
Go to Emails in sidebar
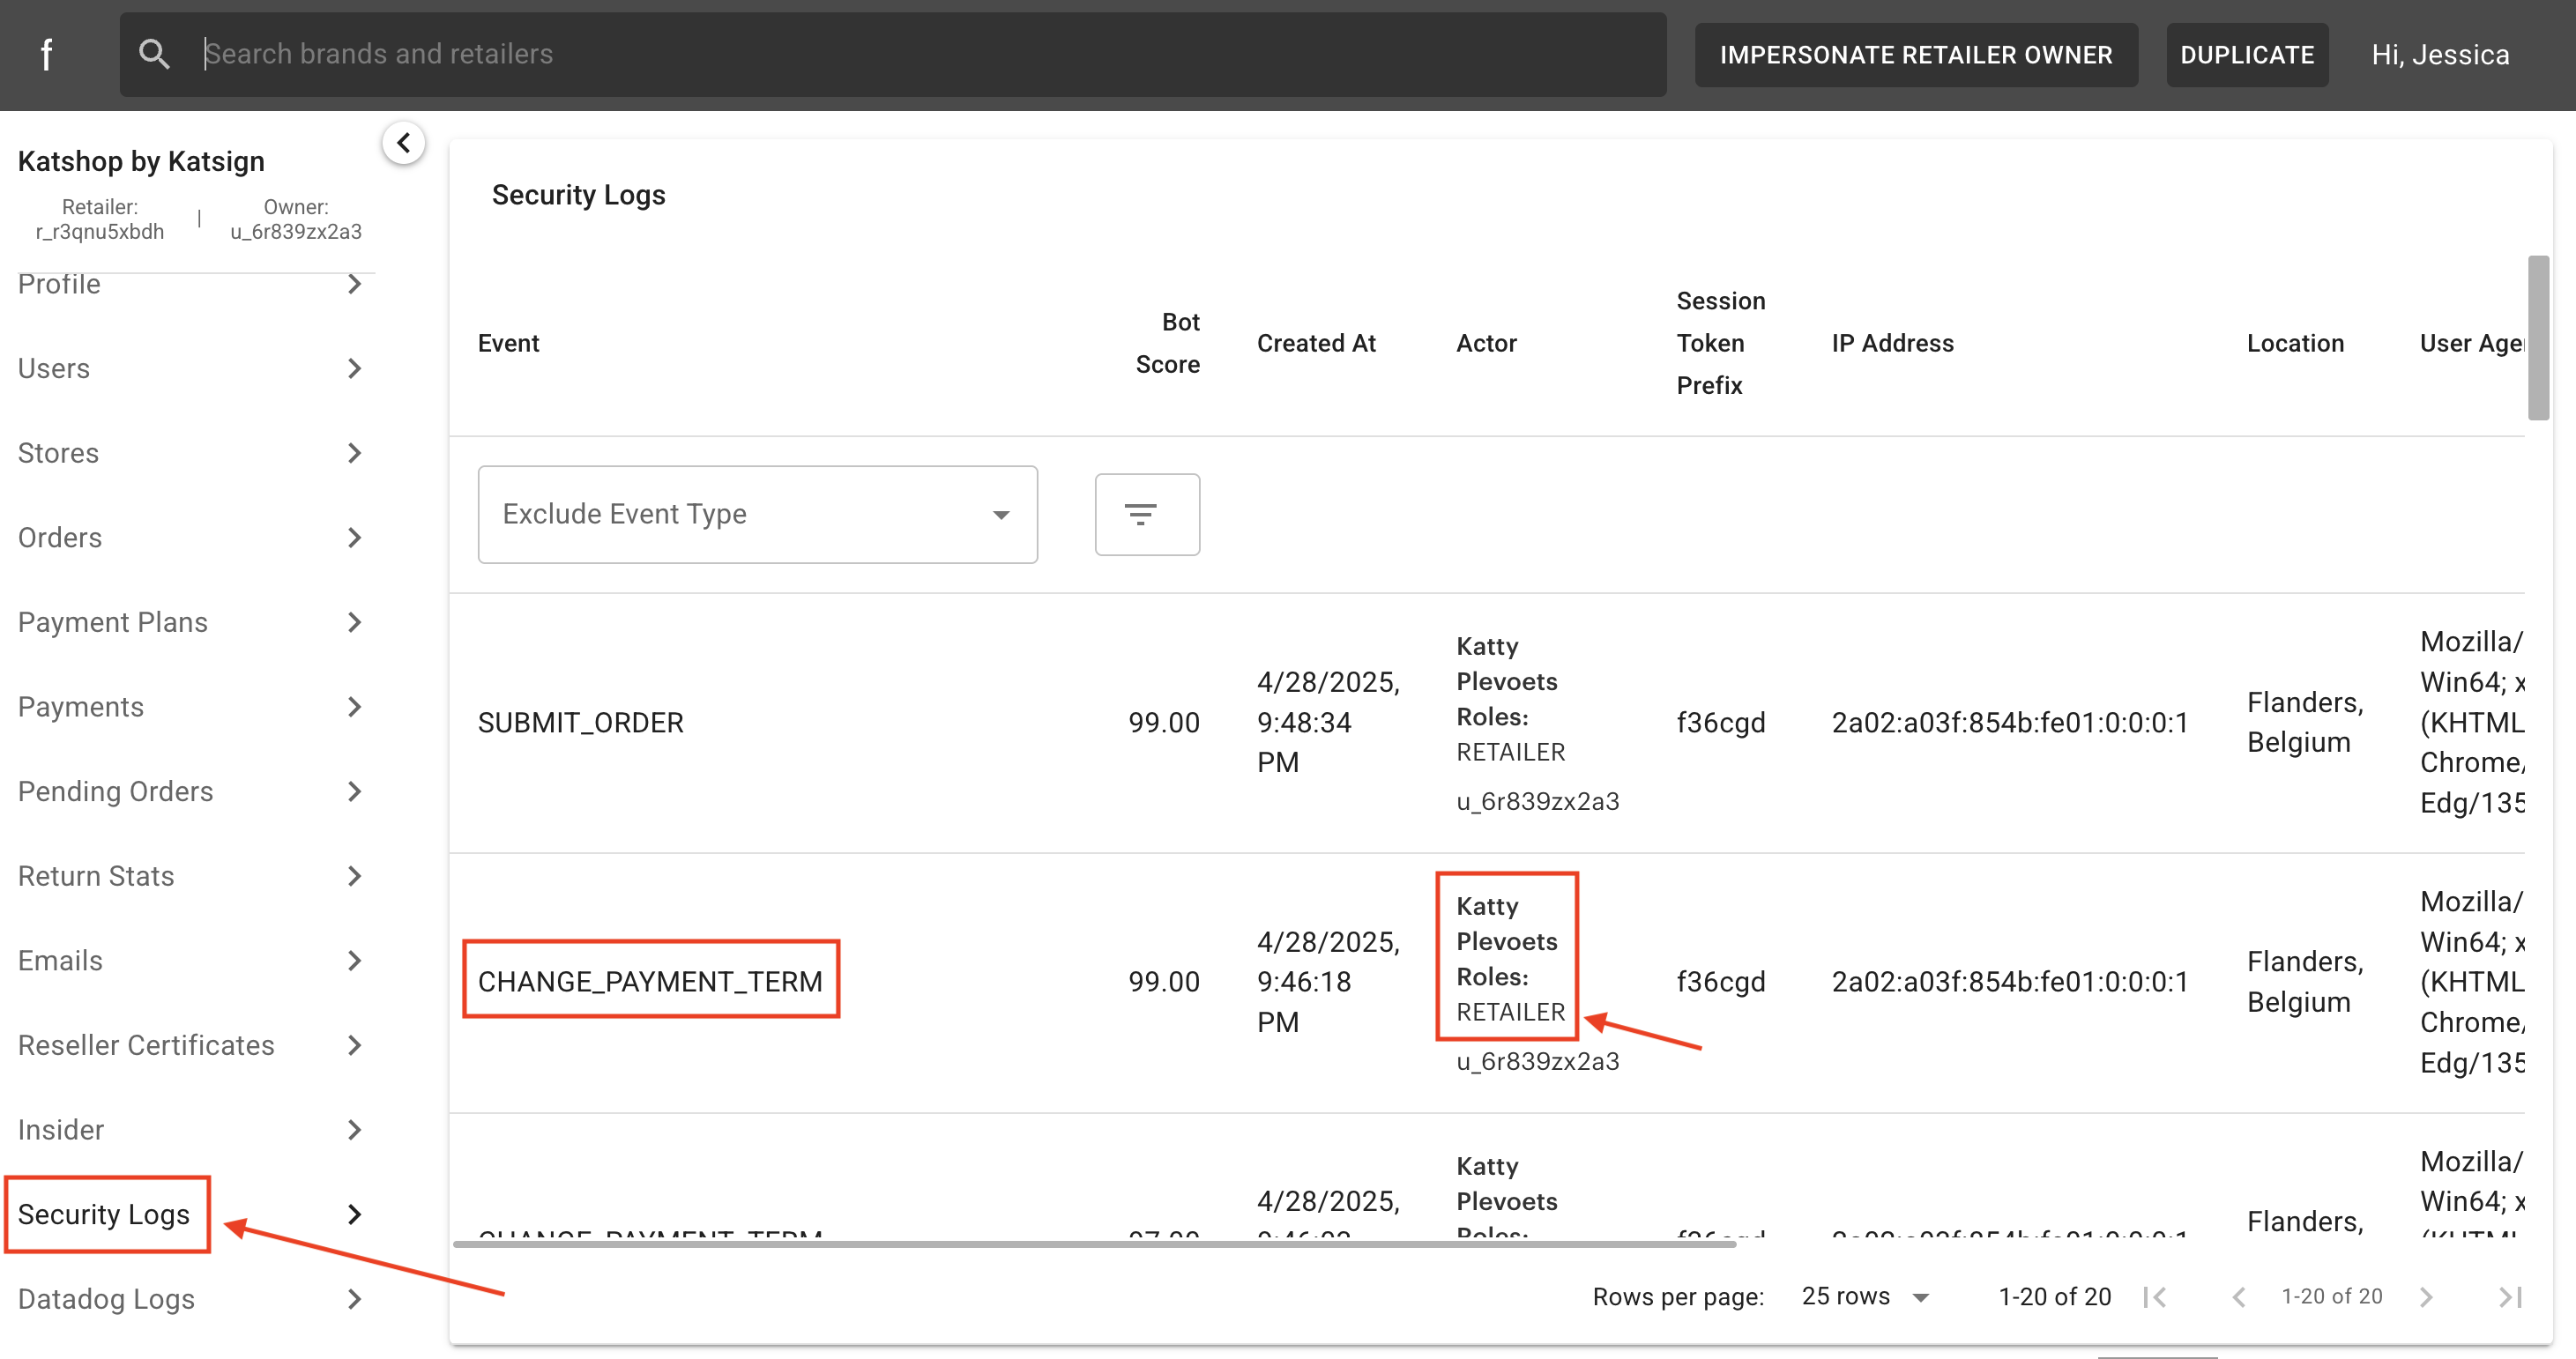[190, 960]
